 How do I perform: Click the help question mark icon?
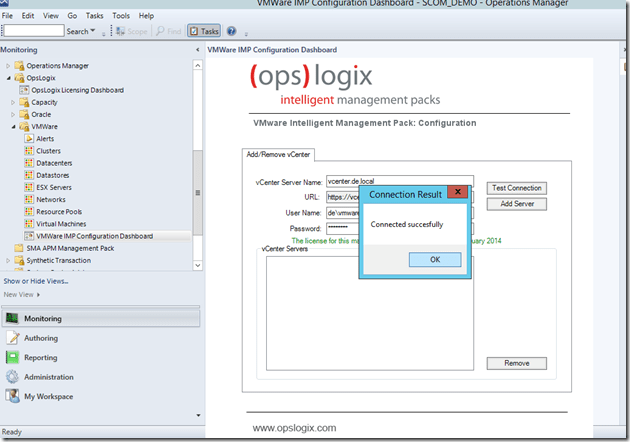(x=232, y=32)
